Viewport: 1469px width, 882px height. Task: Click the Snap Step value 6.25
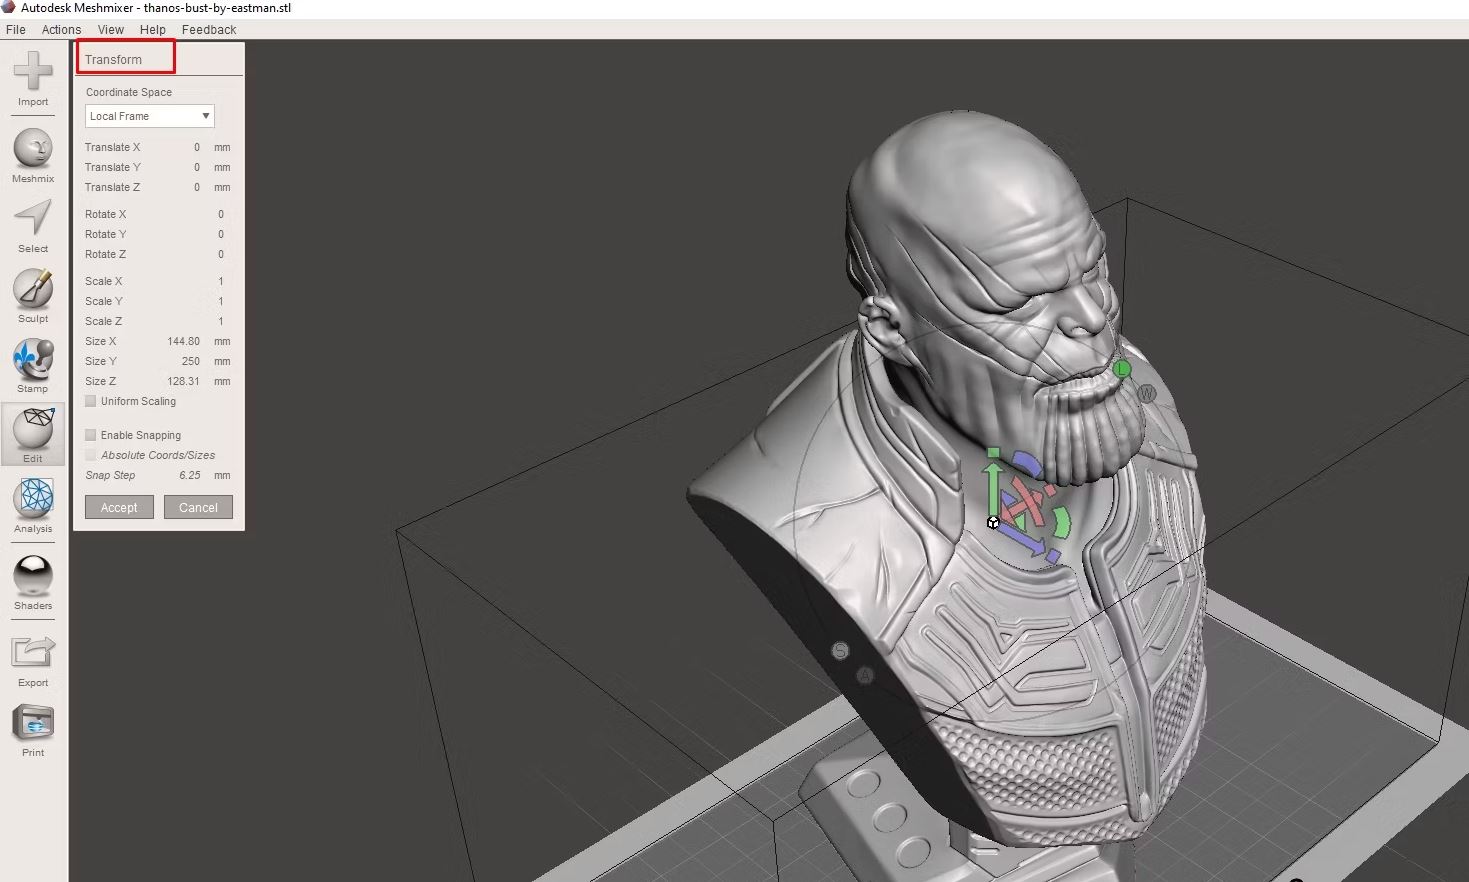point(190,475)
